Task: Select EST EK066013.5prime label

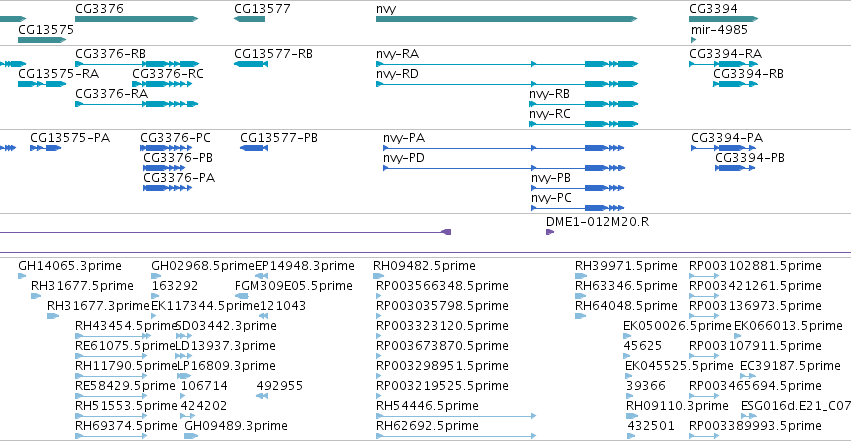Action: coord(789,326)
